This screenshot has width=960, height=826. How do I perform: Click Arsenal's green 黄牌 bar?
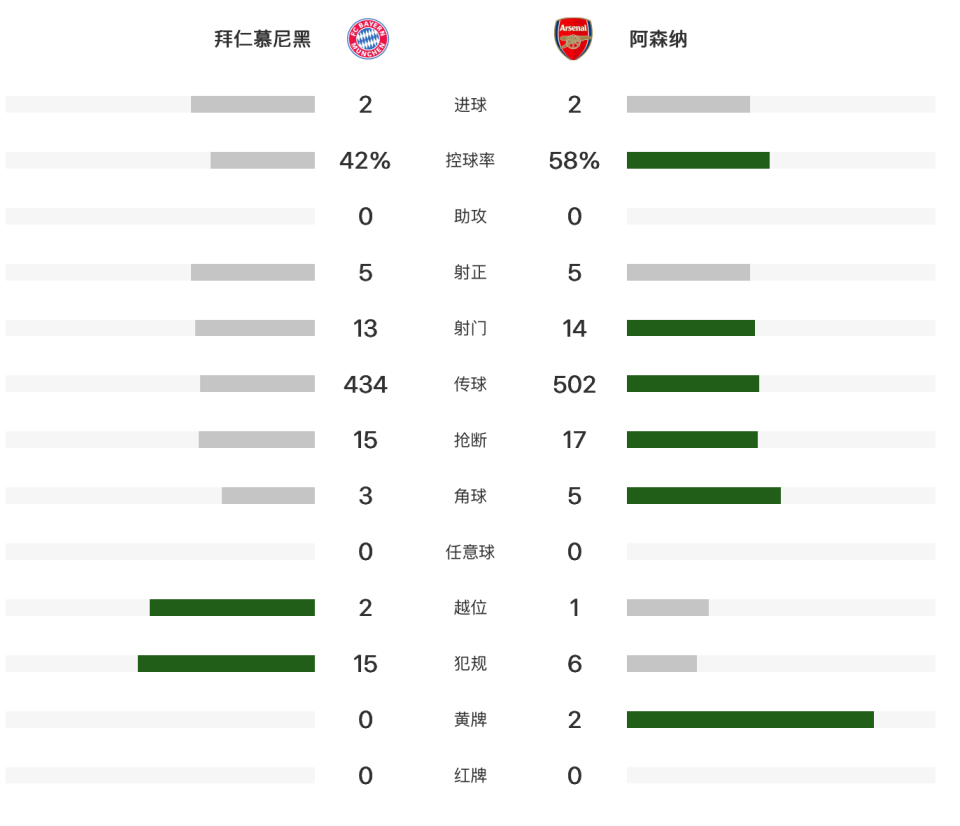pyautogui.click(x=750, y=719)
